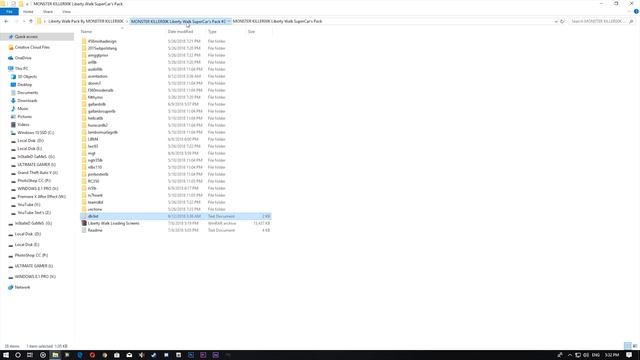Screen dimensions: 640x360
Task: Open the volume control in system tray
Action: 586,355
